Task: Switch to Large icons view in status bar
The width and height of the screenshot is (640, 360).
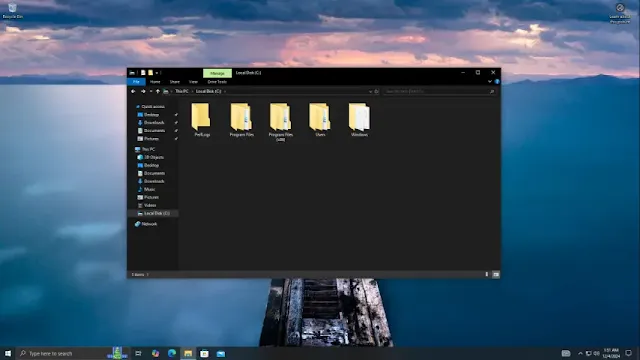Action: [496, 274]
